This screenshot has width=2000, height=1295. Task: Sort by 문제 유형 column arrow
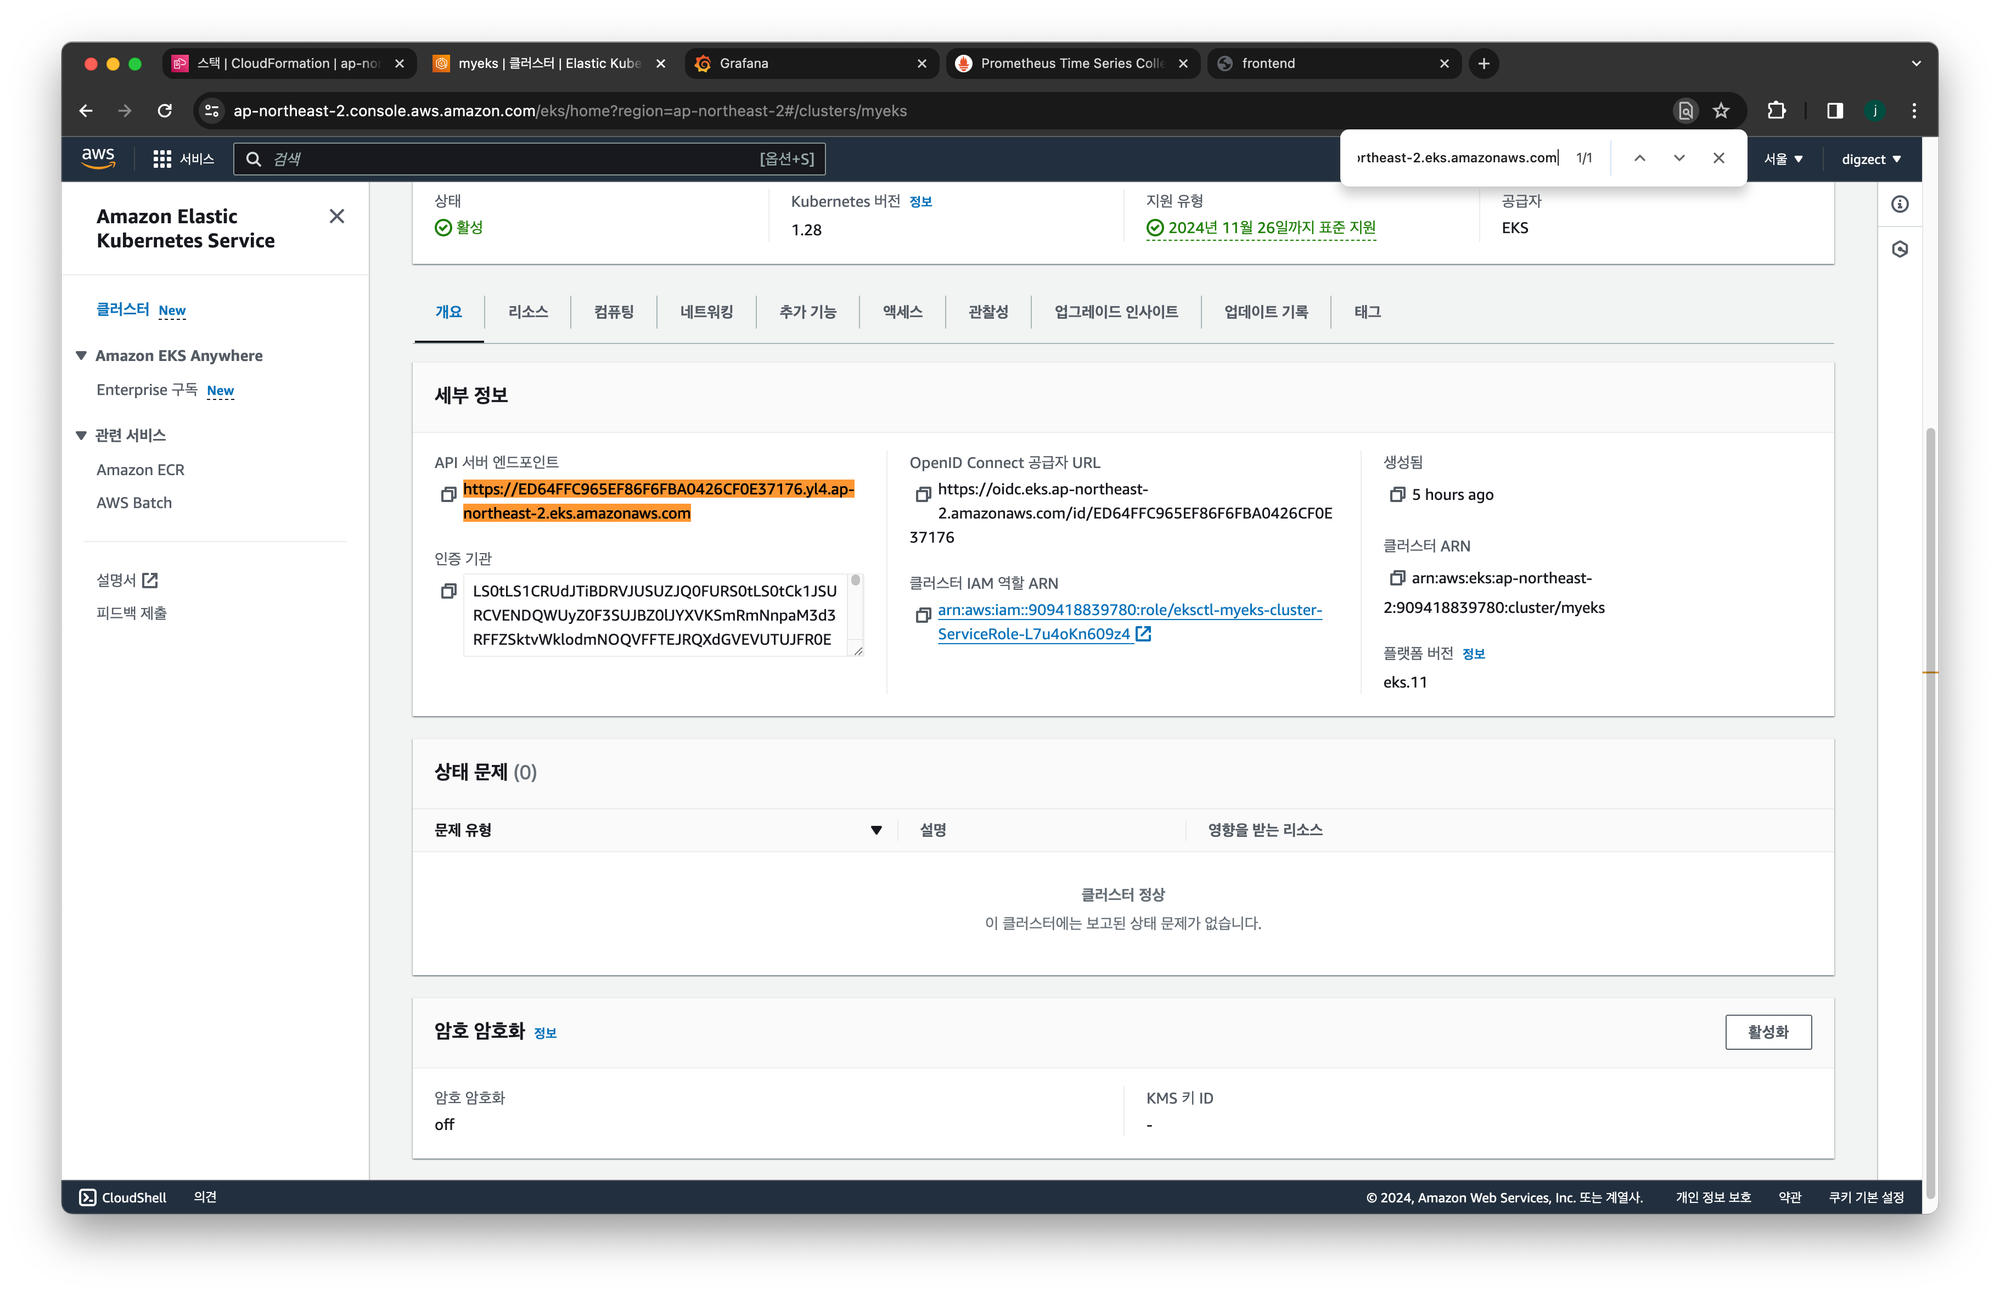click(x=876, y=830)
